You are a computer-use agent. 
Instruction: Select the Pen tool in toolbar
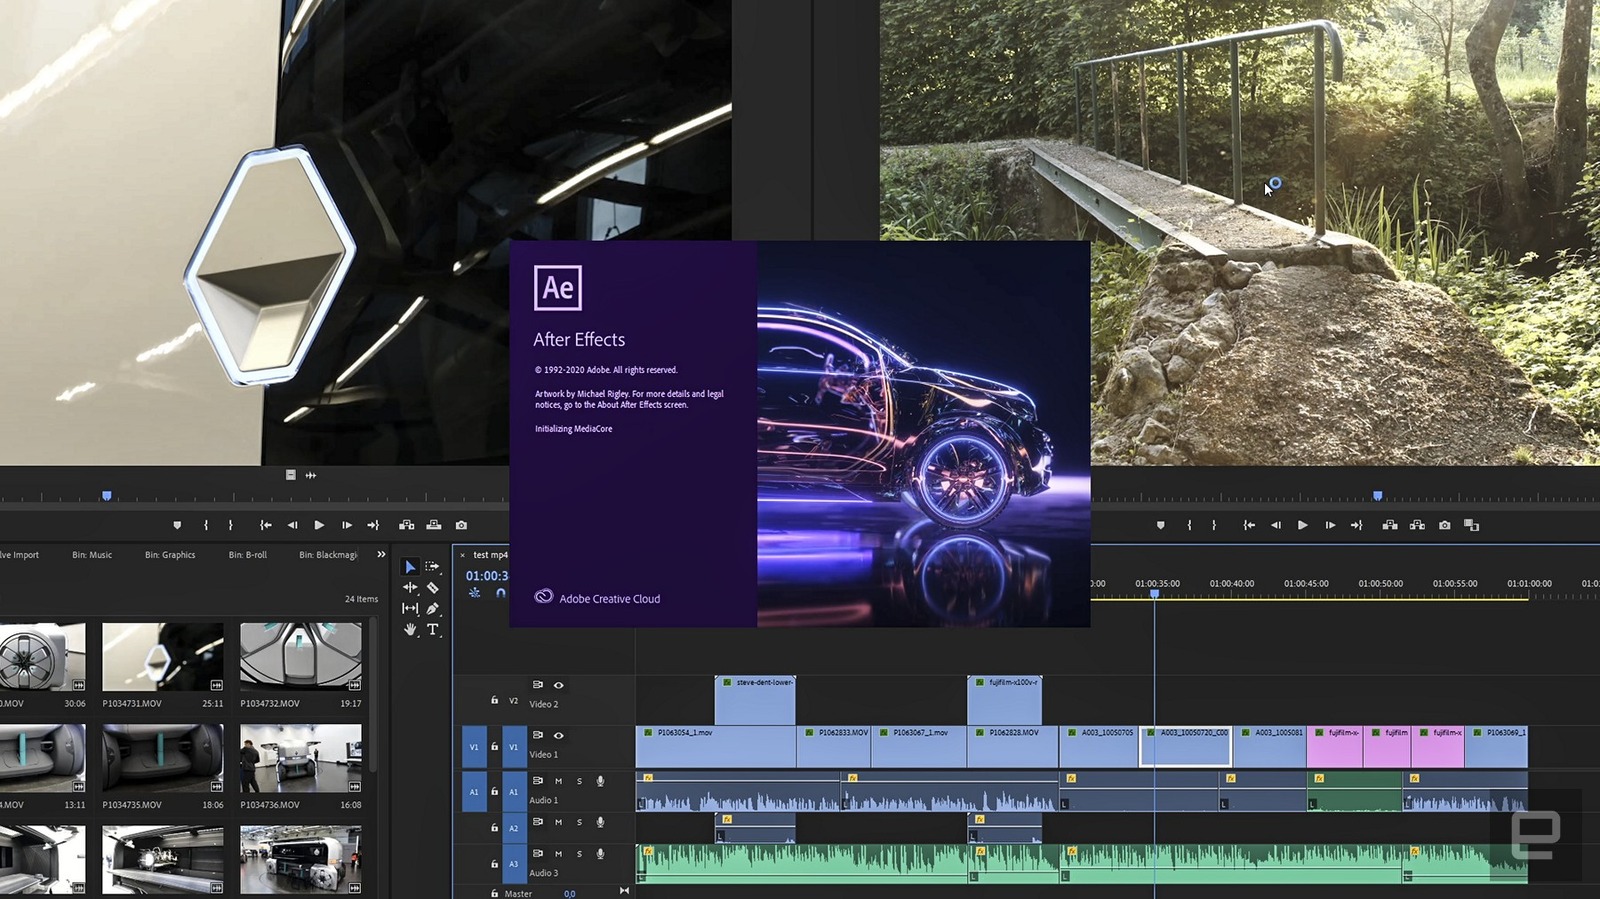[433, 608]
